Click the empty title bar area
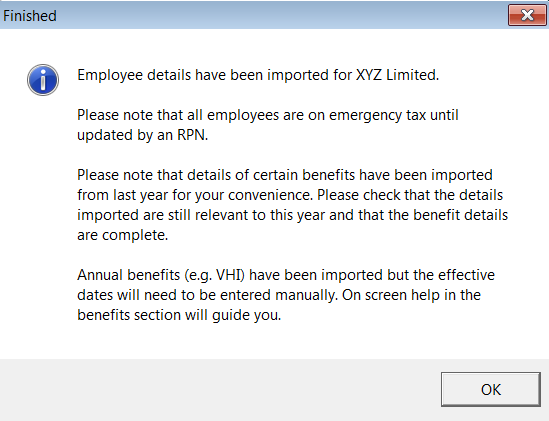The width and height of the screenshot is (549, 421). click(280, 15)
